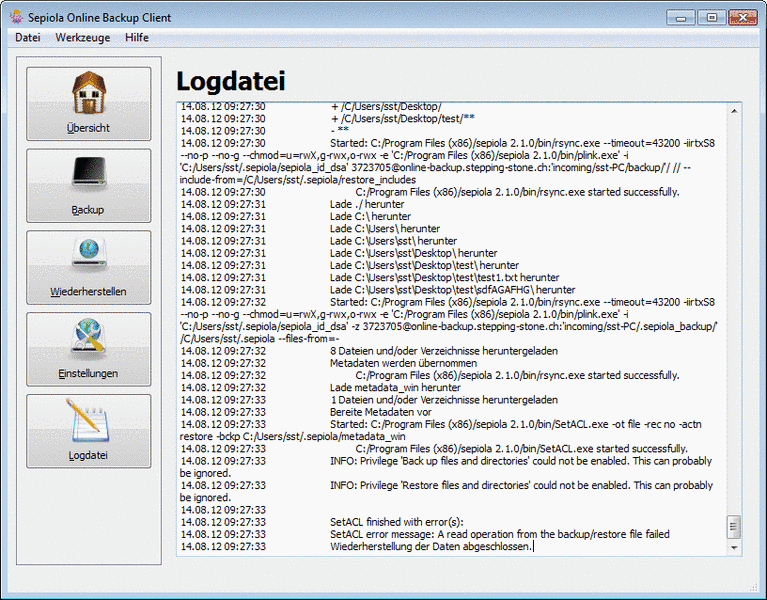Click log line 'Lade C:\Users\sst\Desktop\test\test1.txt herunter'
Screen dimensions: 767x600
[445, 278]
